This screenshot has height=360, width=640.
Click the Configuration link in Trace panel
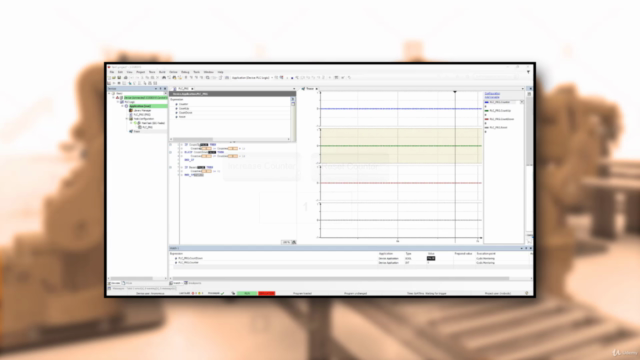click(x=492, y=93)
